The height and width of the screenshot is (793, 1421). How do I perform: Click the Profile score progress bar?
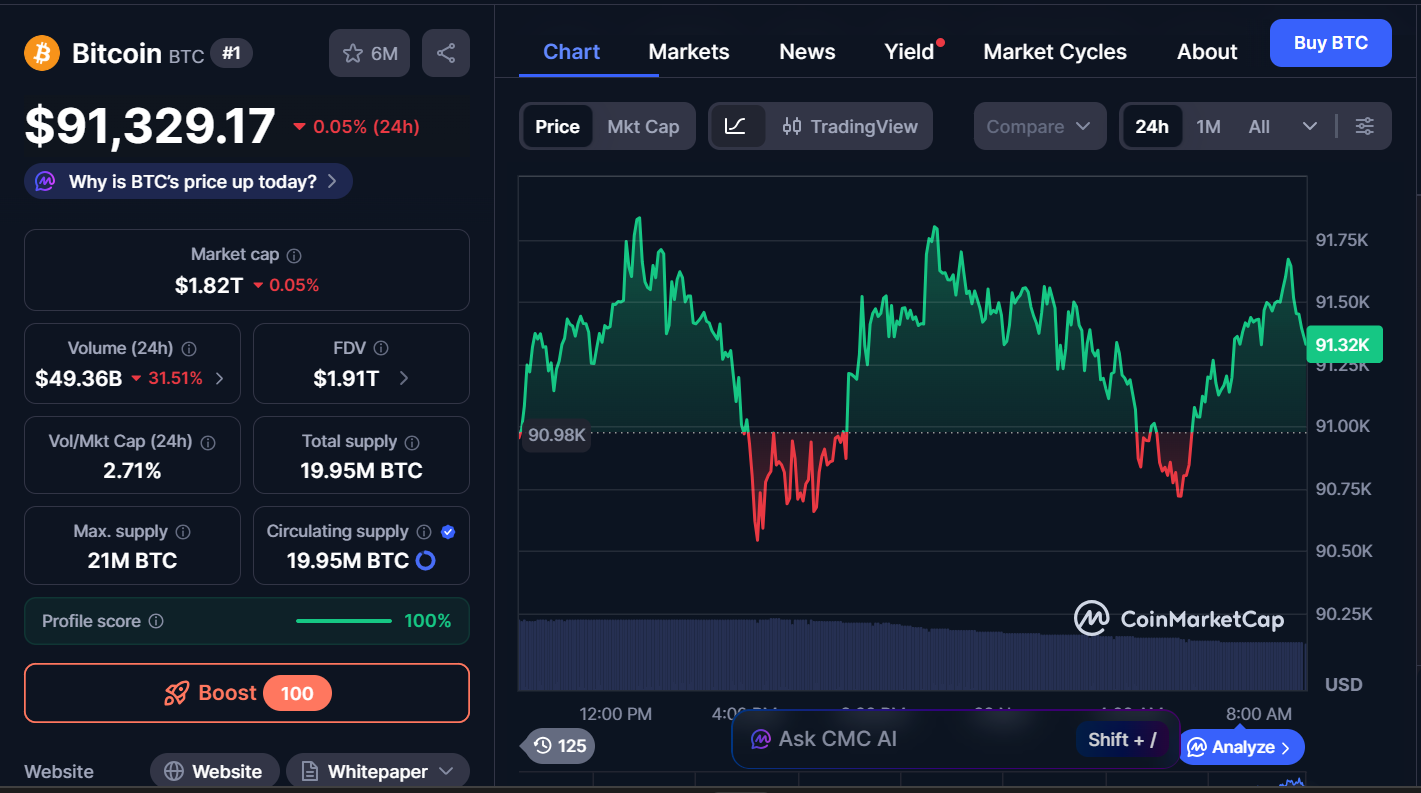pos(344,620)
